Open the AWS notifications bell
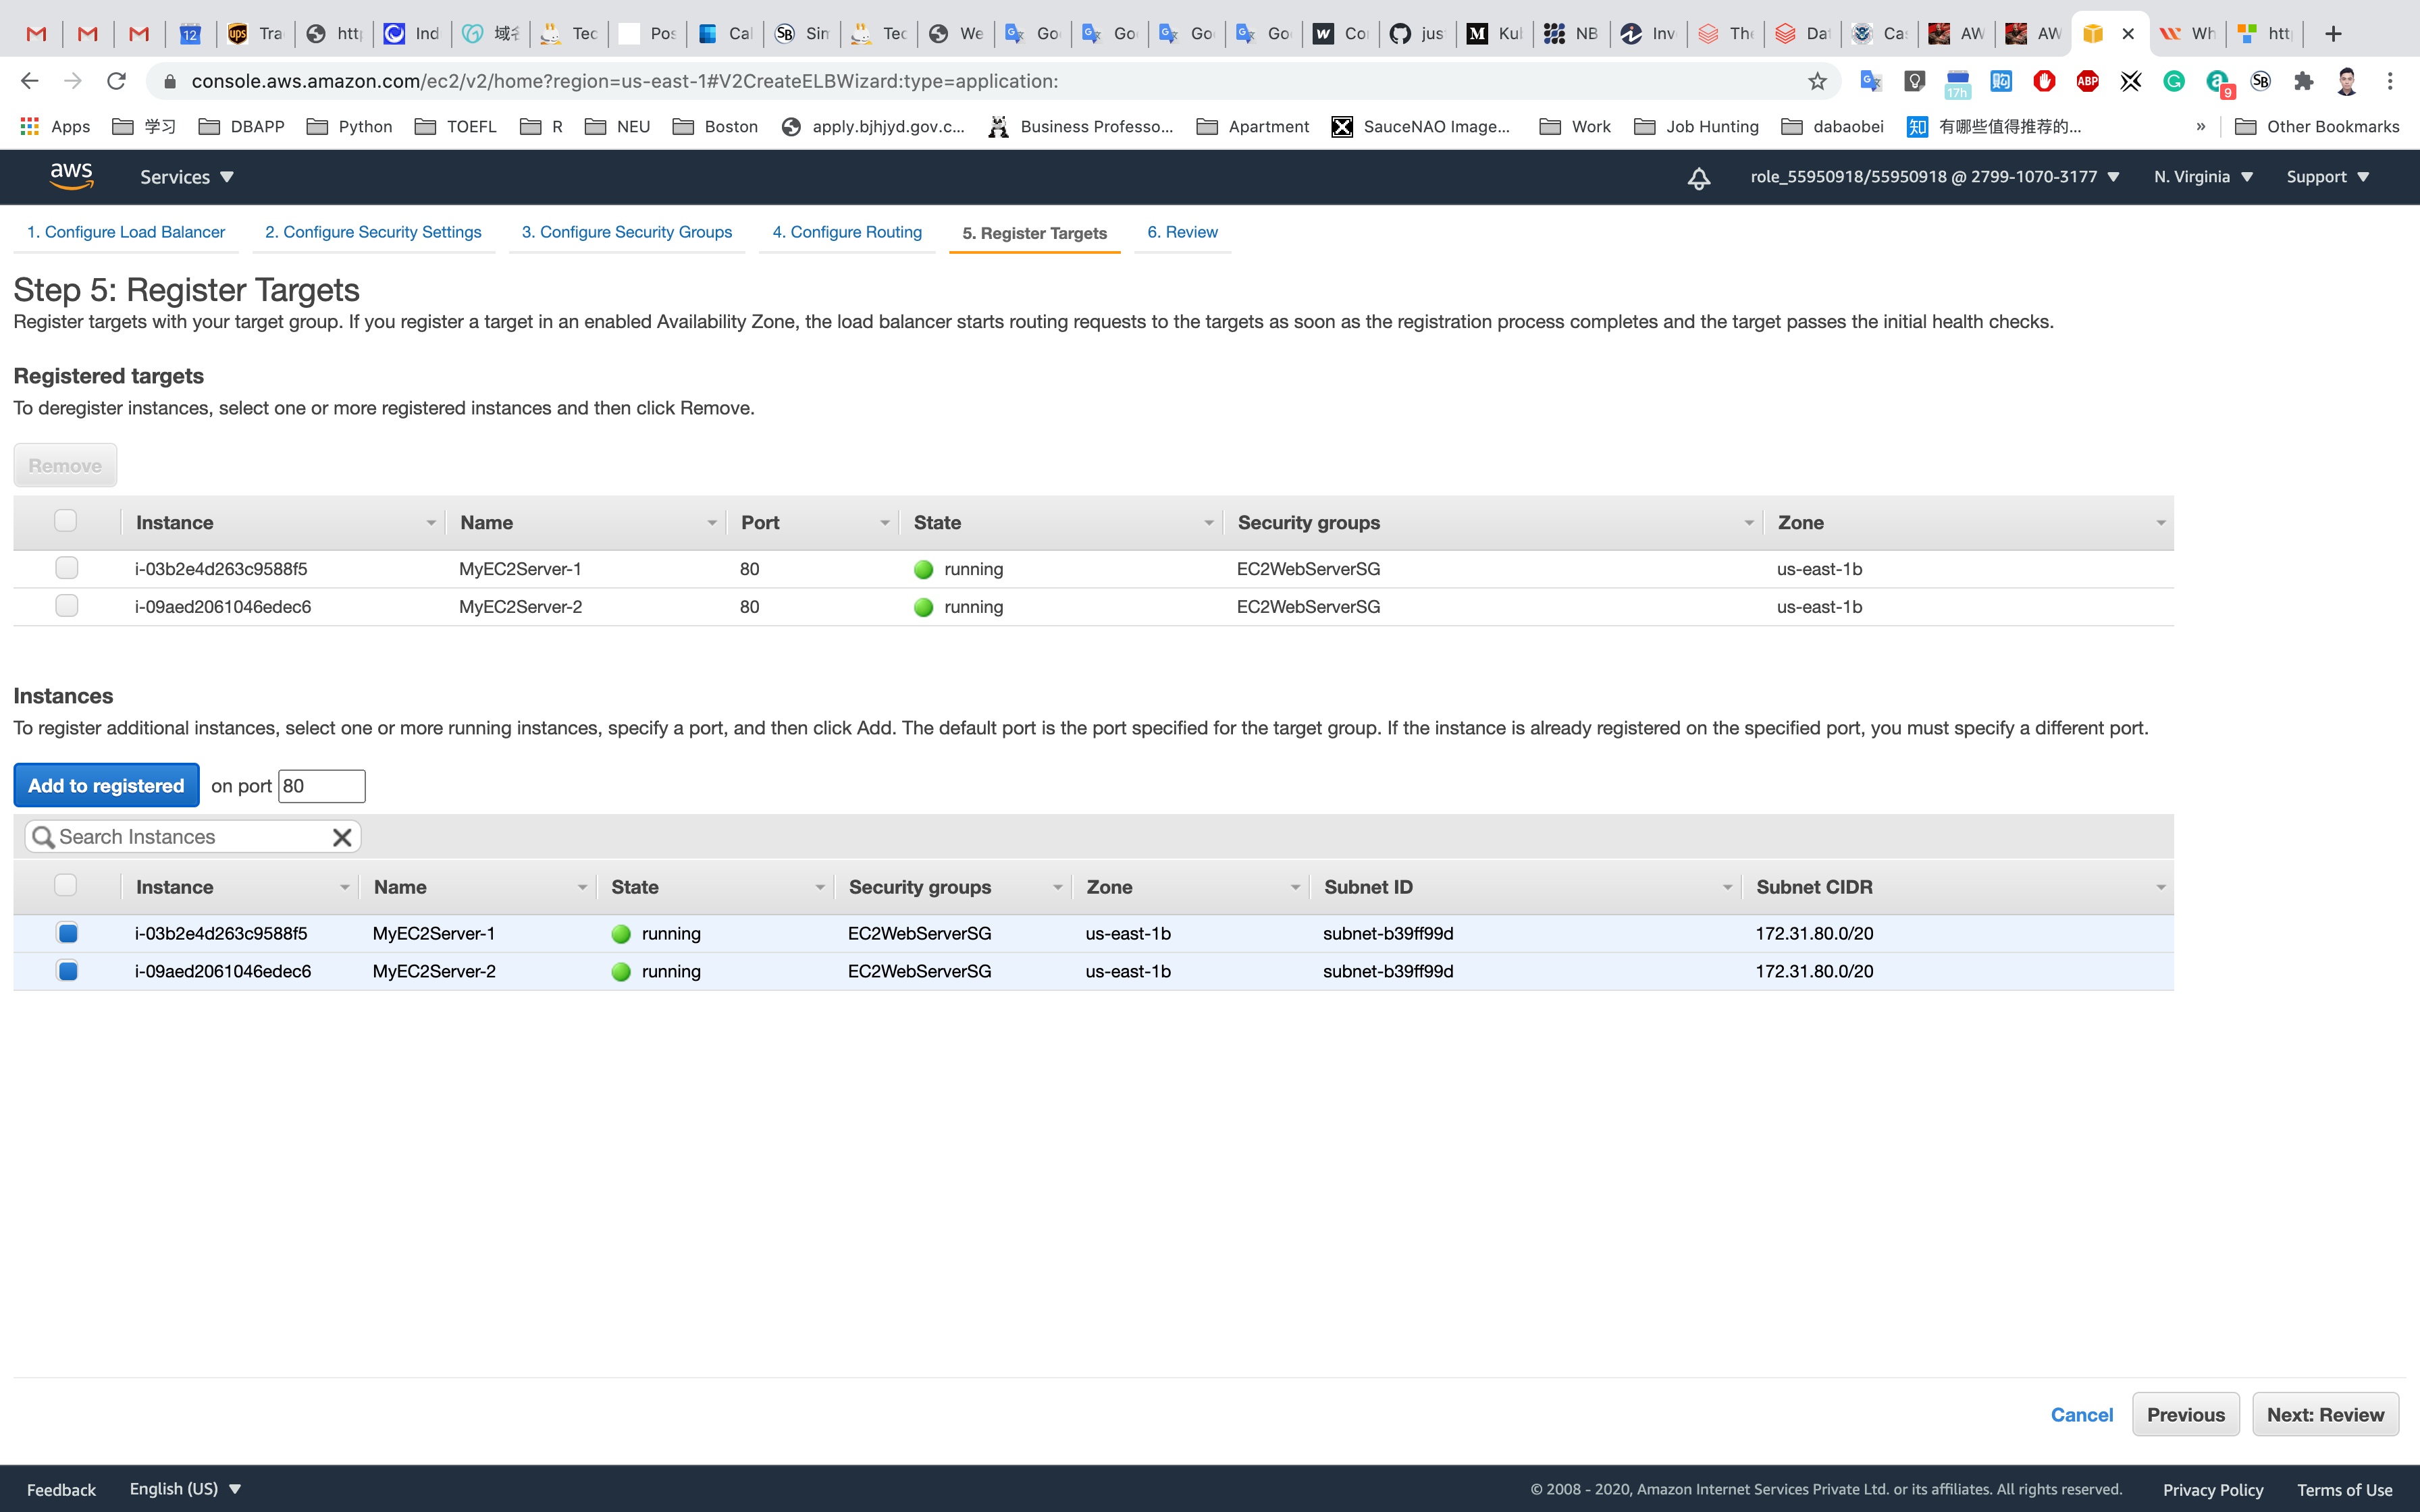The height and width of the screenshot is (1512, 2420). (1698, 178)
